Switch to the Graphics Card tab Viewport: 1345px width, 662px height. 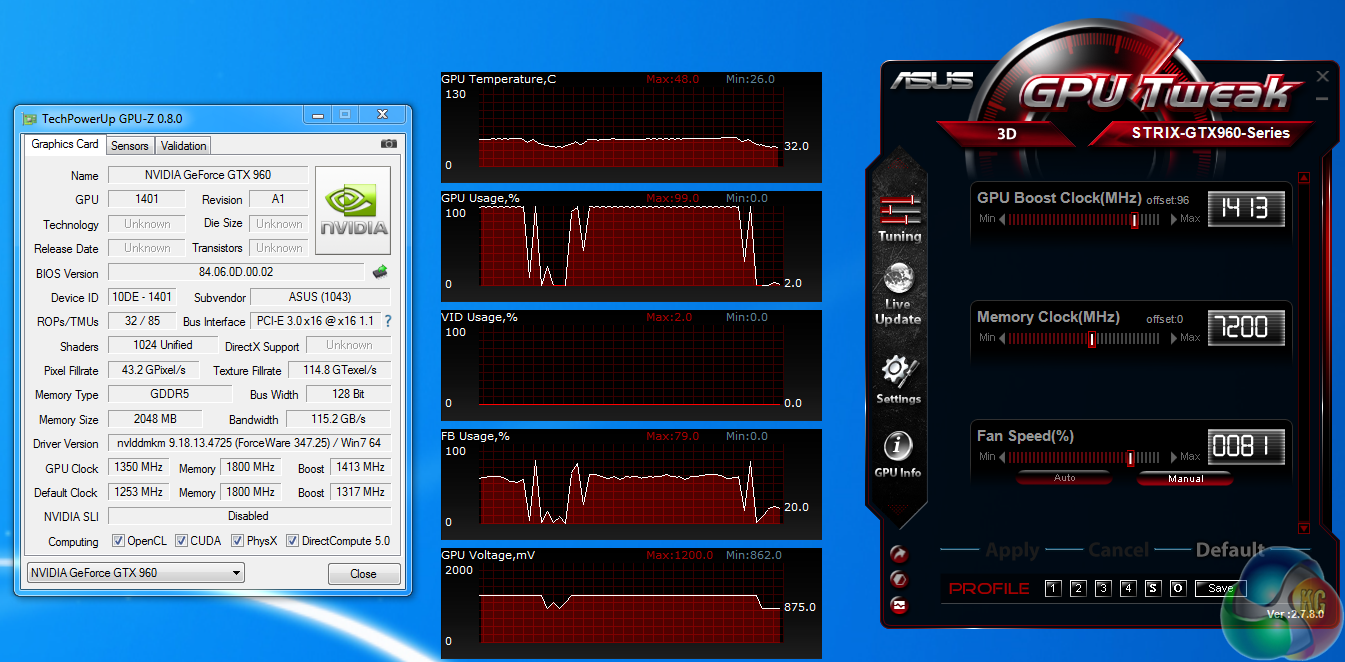coord(65,144)
